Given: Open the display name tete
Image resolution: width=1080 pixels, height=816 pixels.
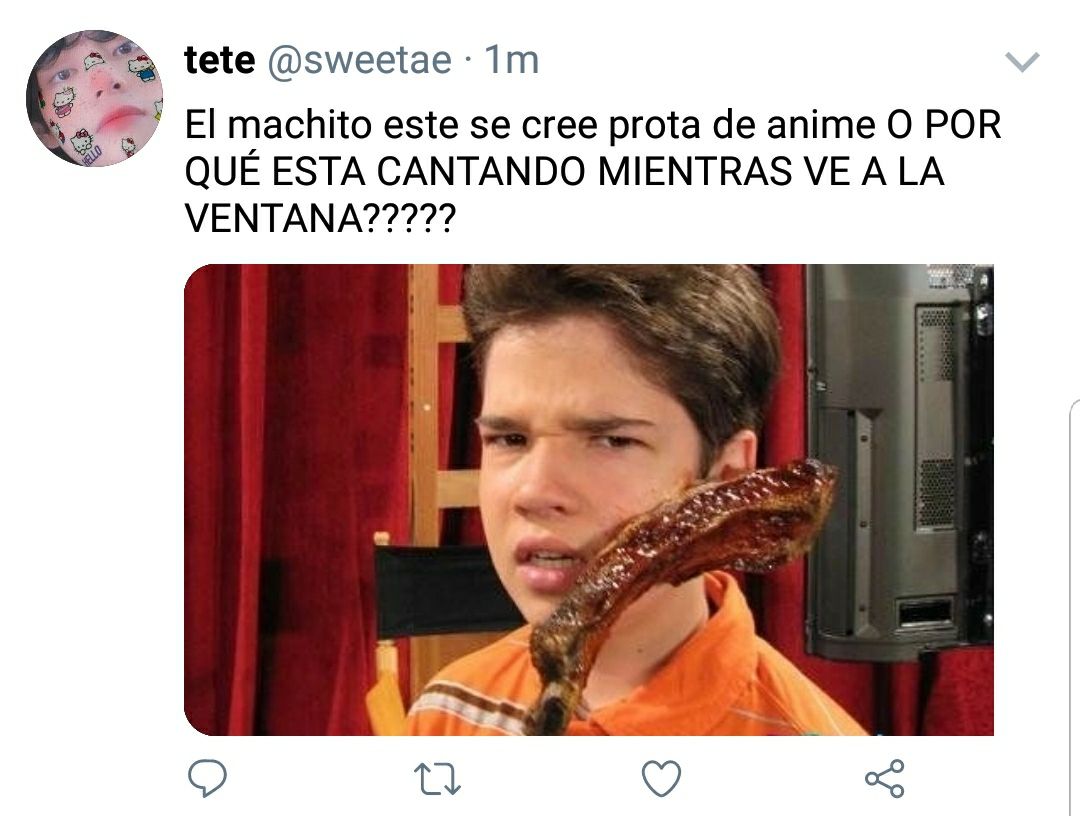Looking at the screenshot, I should (x=220, y=60).
